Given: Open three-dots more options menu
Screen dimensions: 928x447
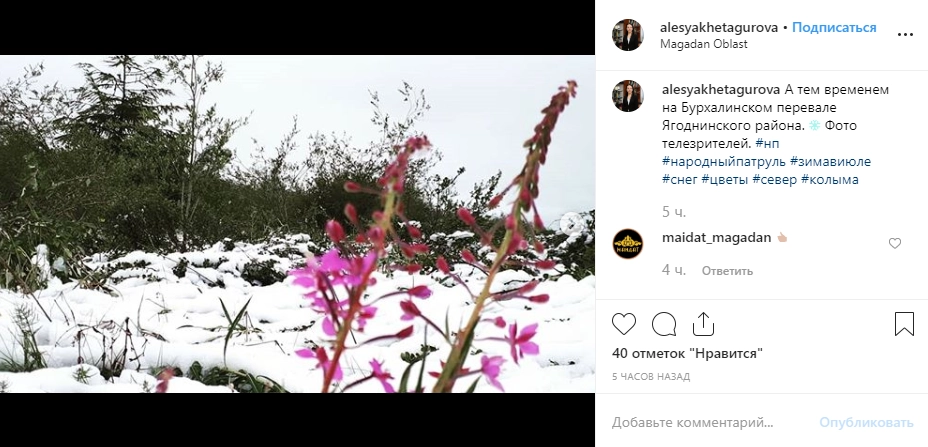Looking at the screenshot, I should click(x=906, y=35).
